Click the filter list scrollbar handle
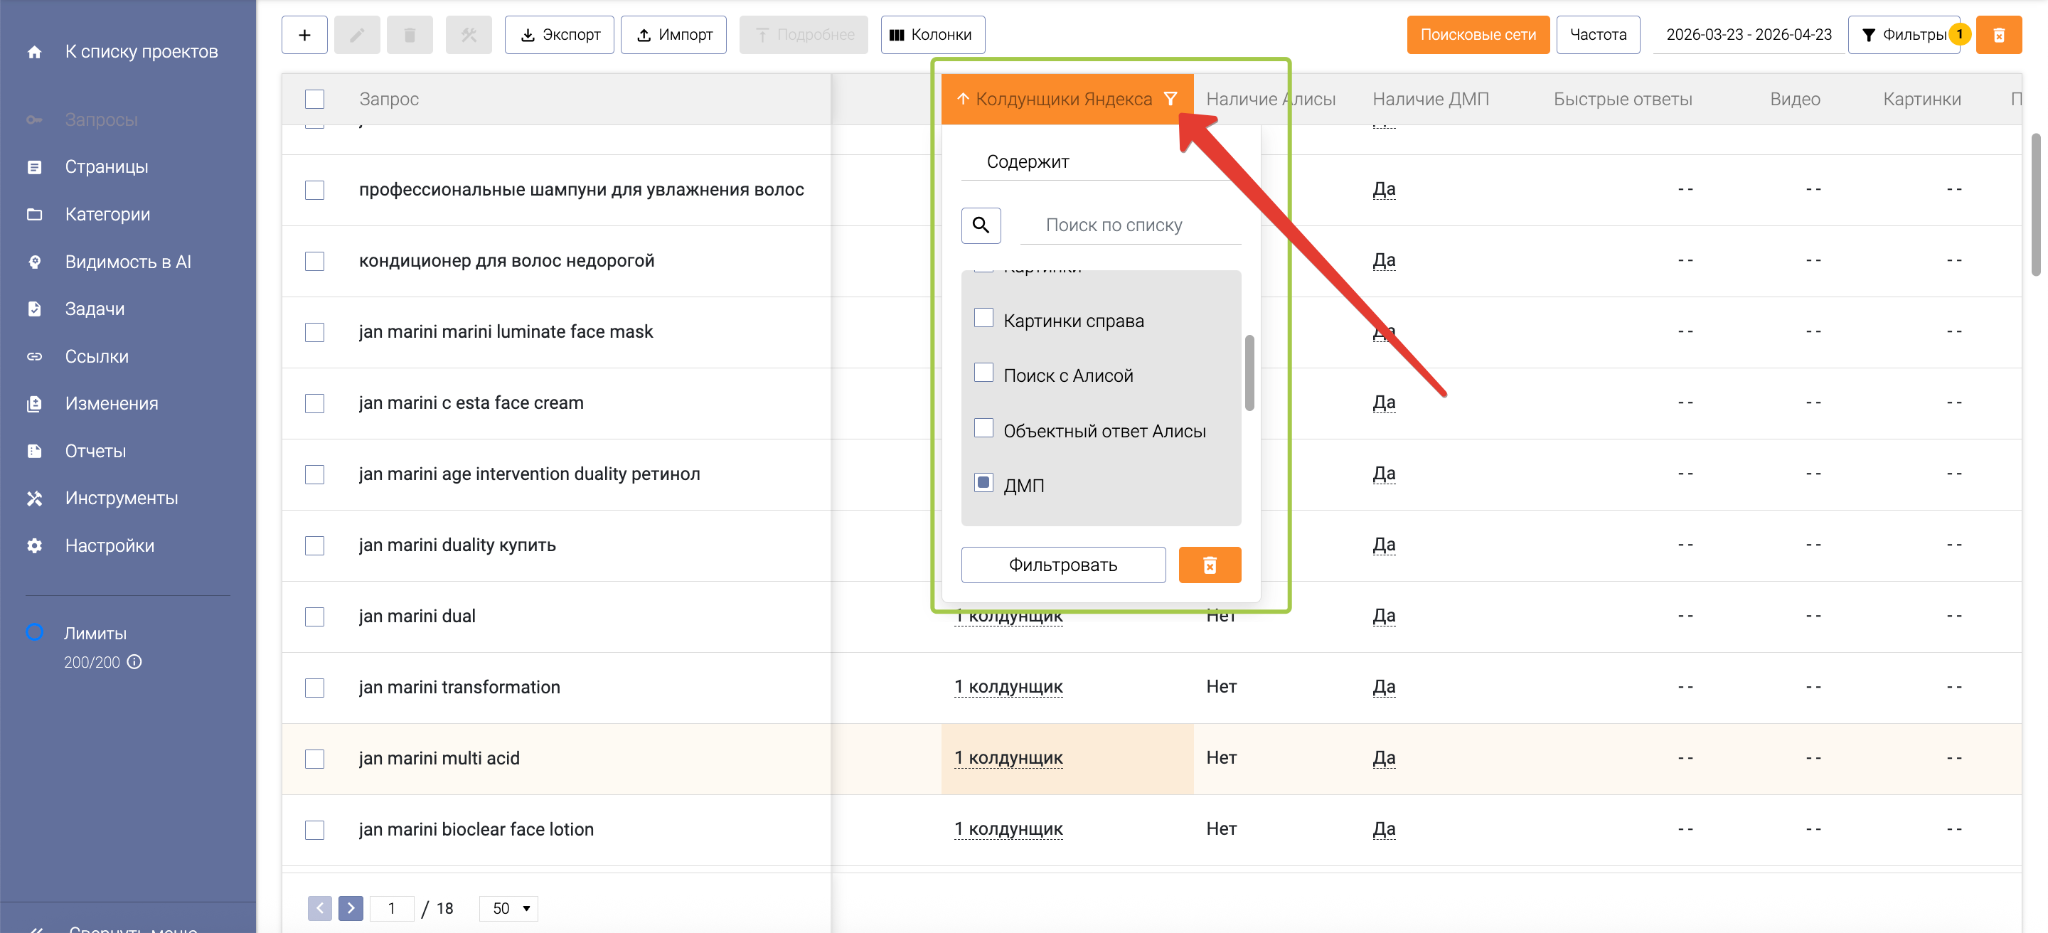Screen dimensions: 2048x933 coord(1249,372)
